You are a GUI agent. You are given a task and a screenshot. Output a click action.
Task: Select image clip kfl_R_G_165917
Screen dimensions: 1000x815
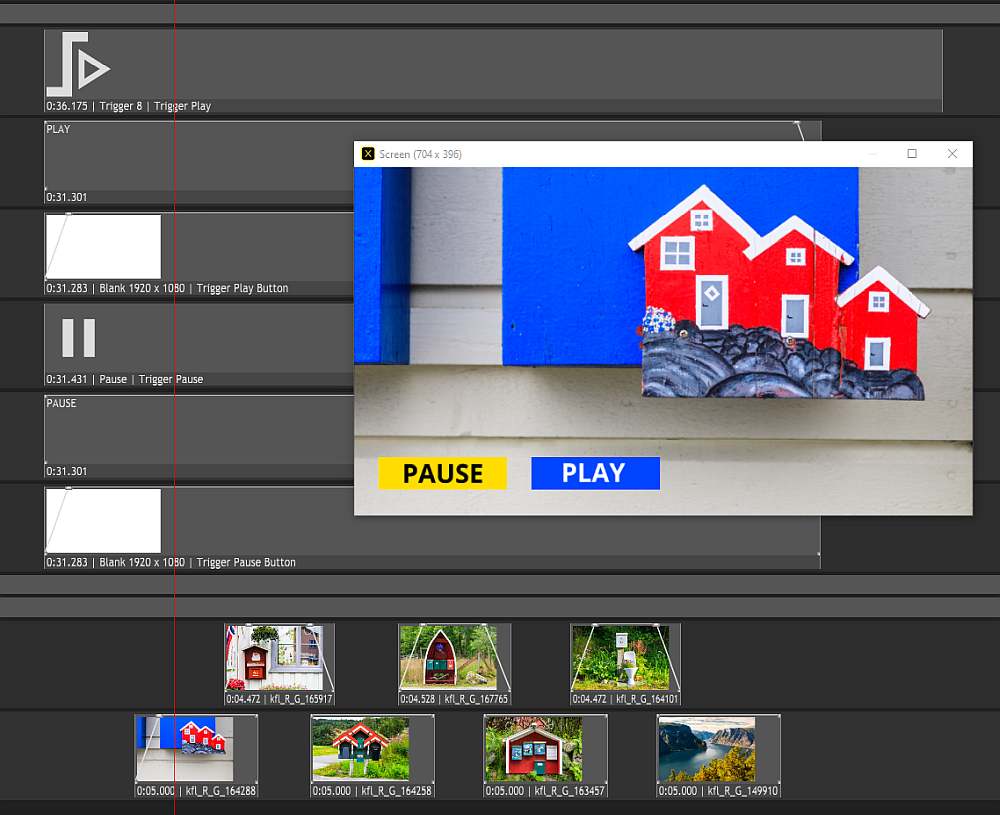[x=278, y=657]
